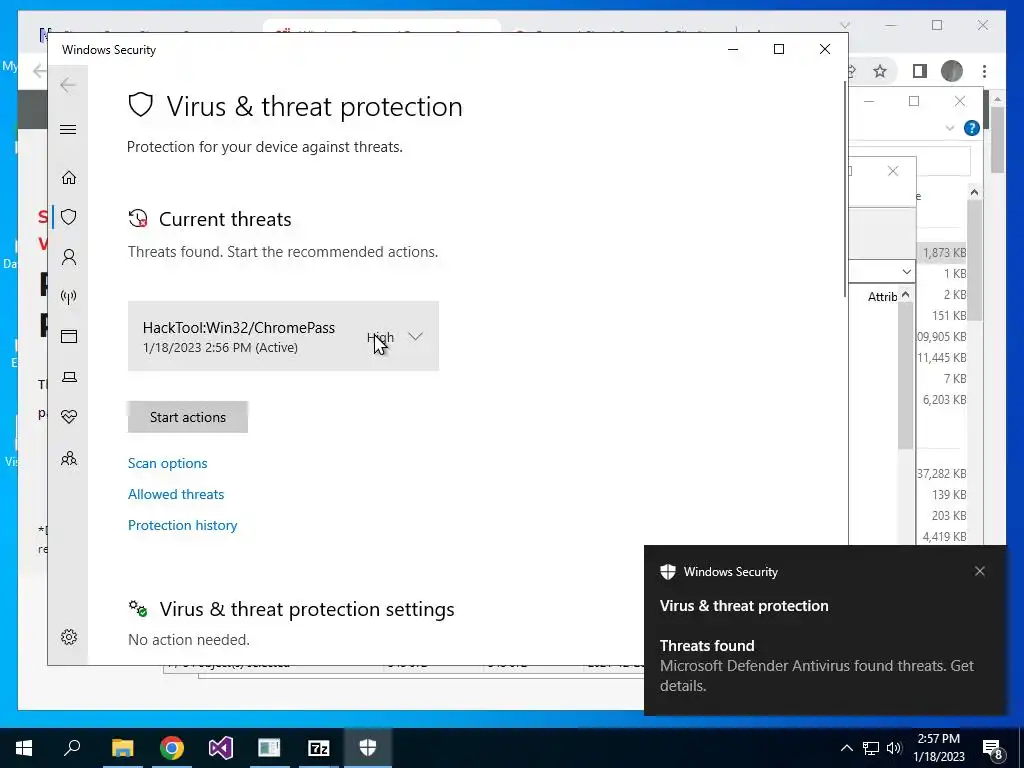The image size is (1024, 768).
Task: Open the Action Center notifications icon
Action: (x=993, y=748)
